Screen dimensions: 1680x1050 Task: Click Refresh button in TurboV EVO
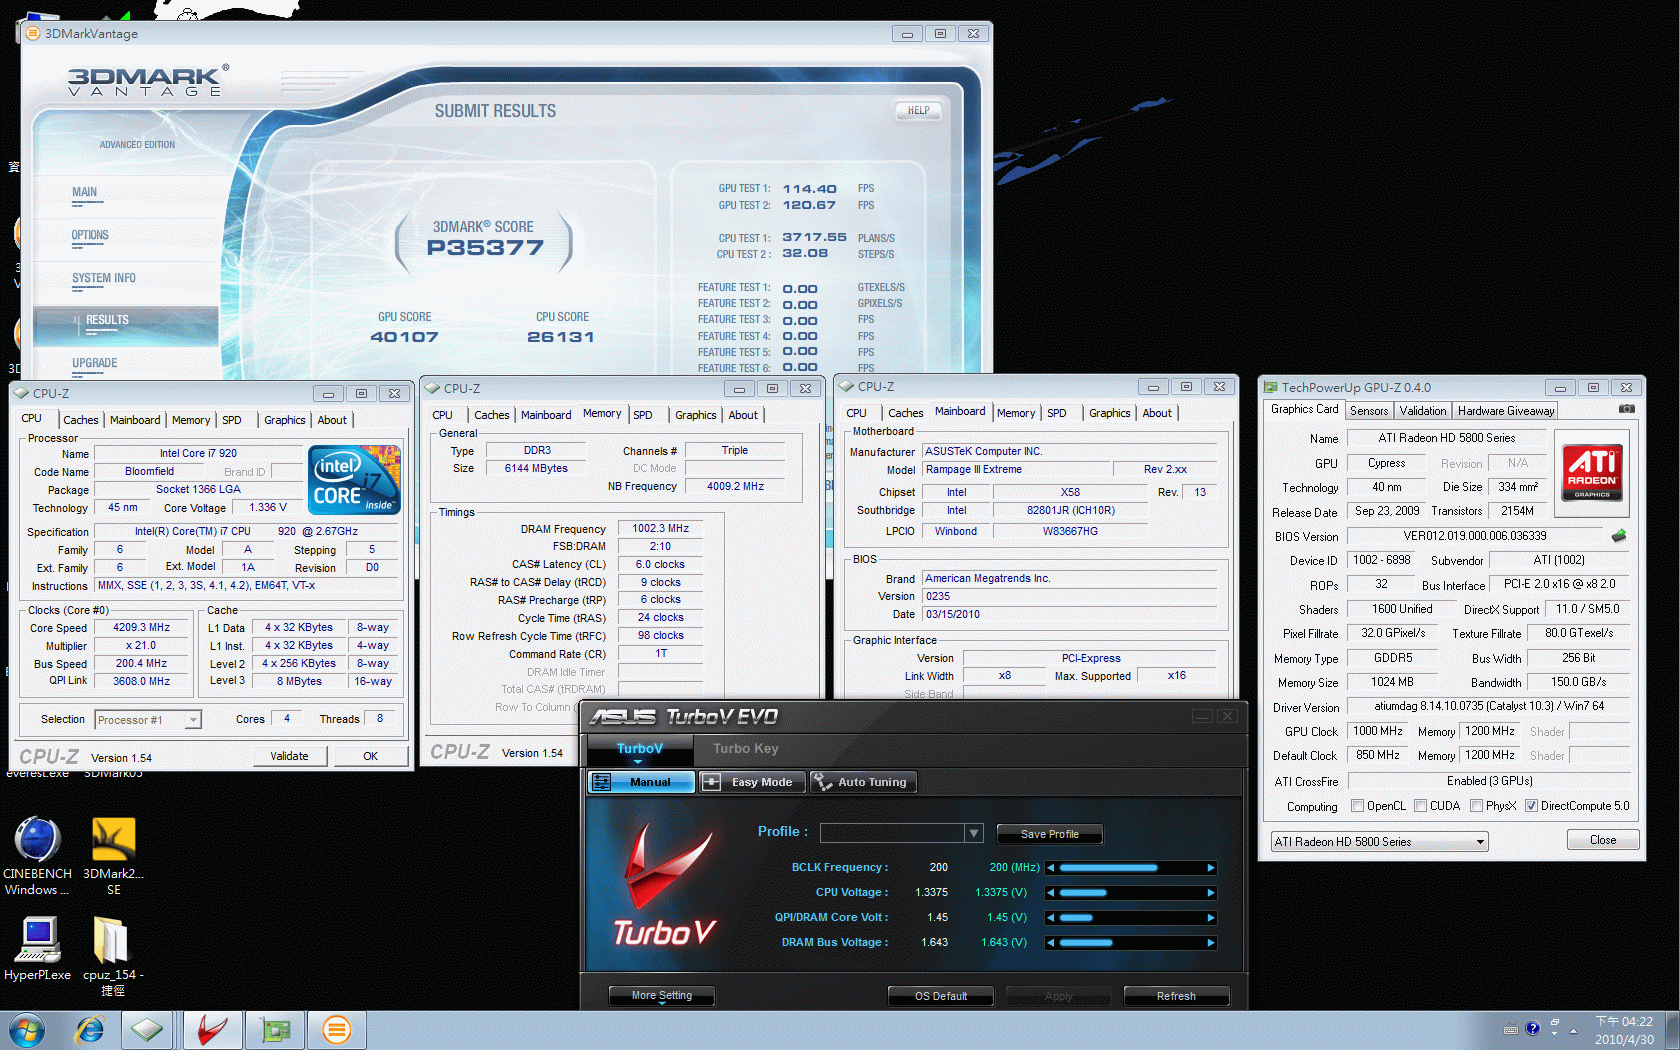1177,996
